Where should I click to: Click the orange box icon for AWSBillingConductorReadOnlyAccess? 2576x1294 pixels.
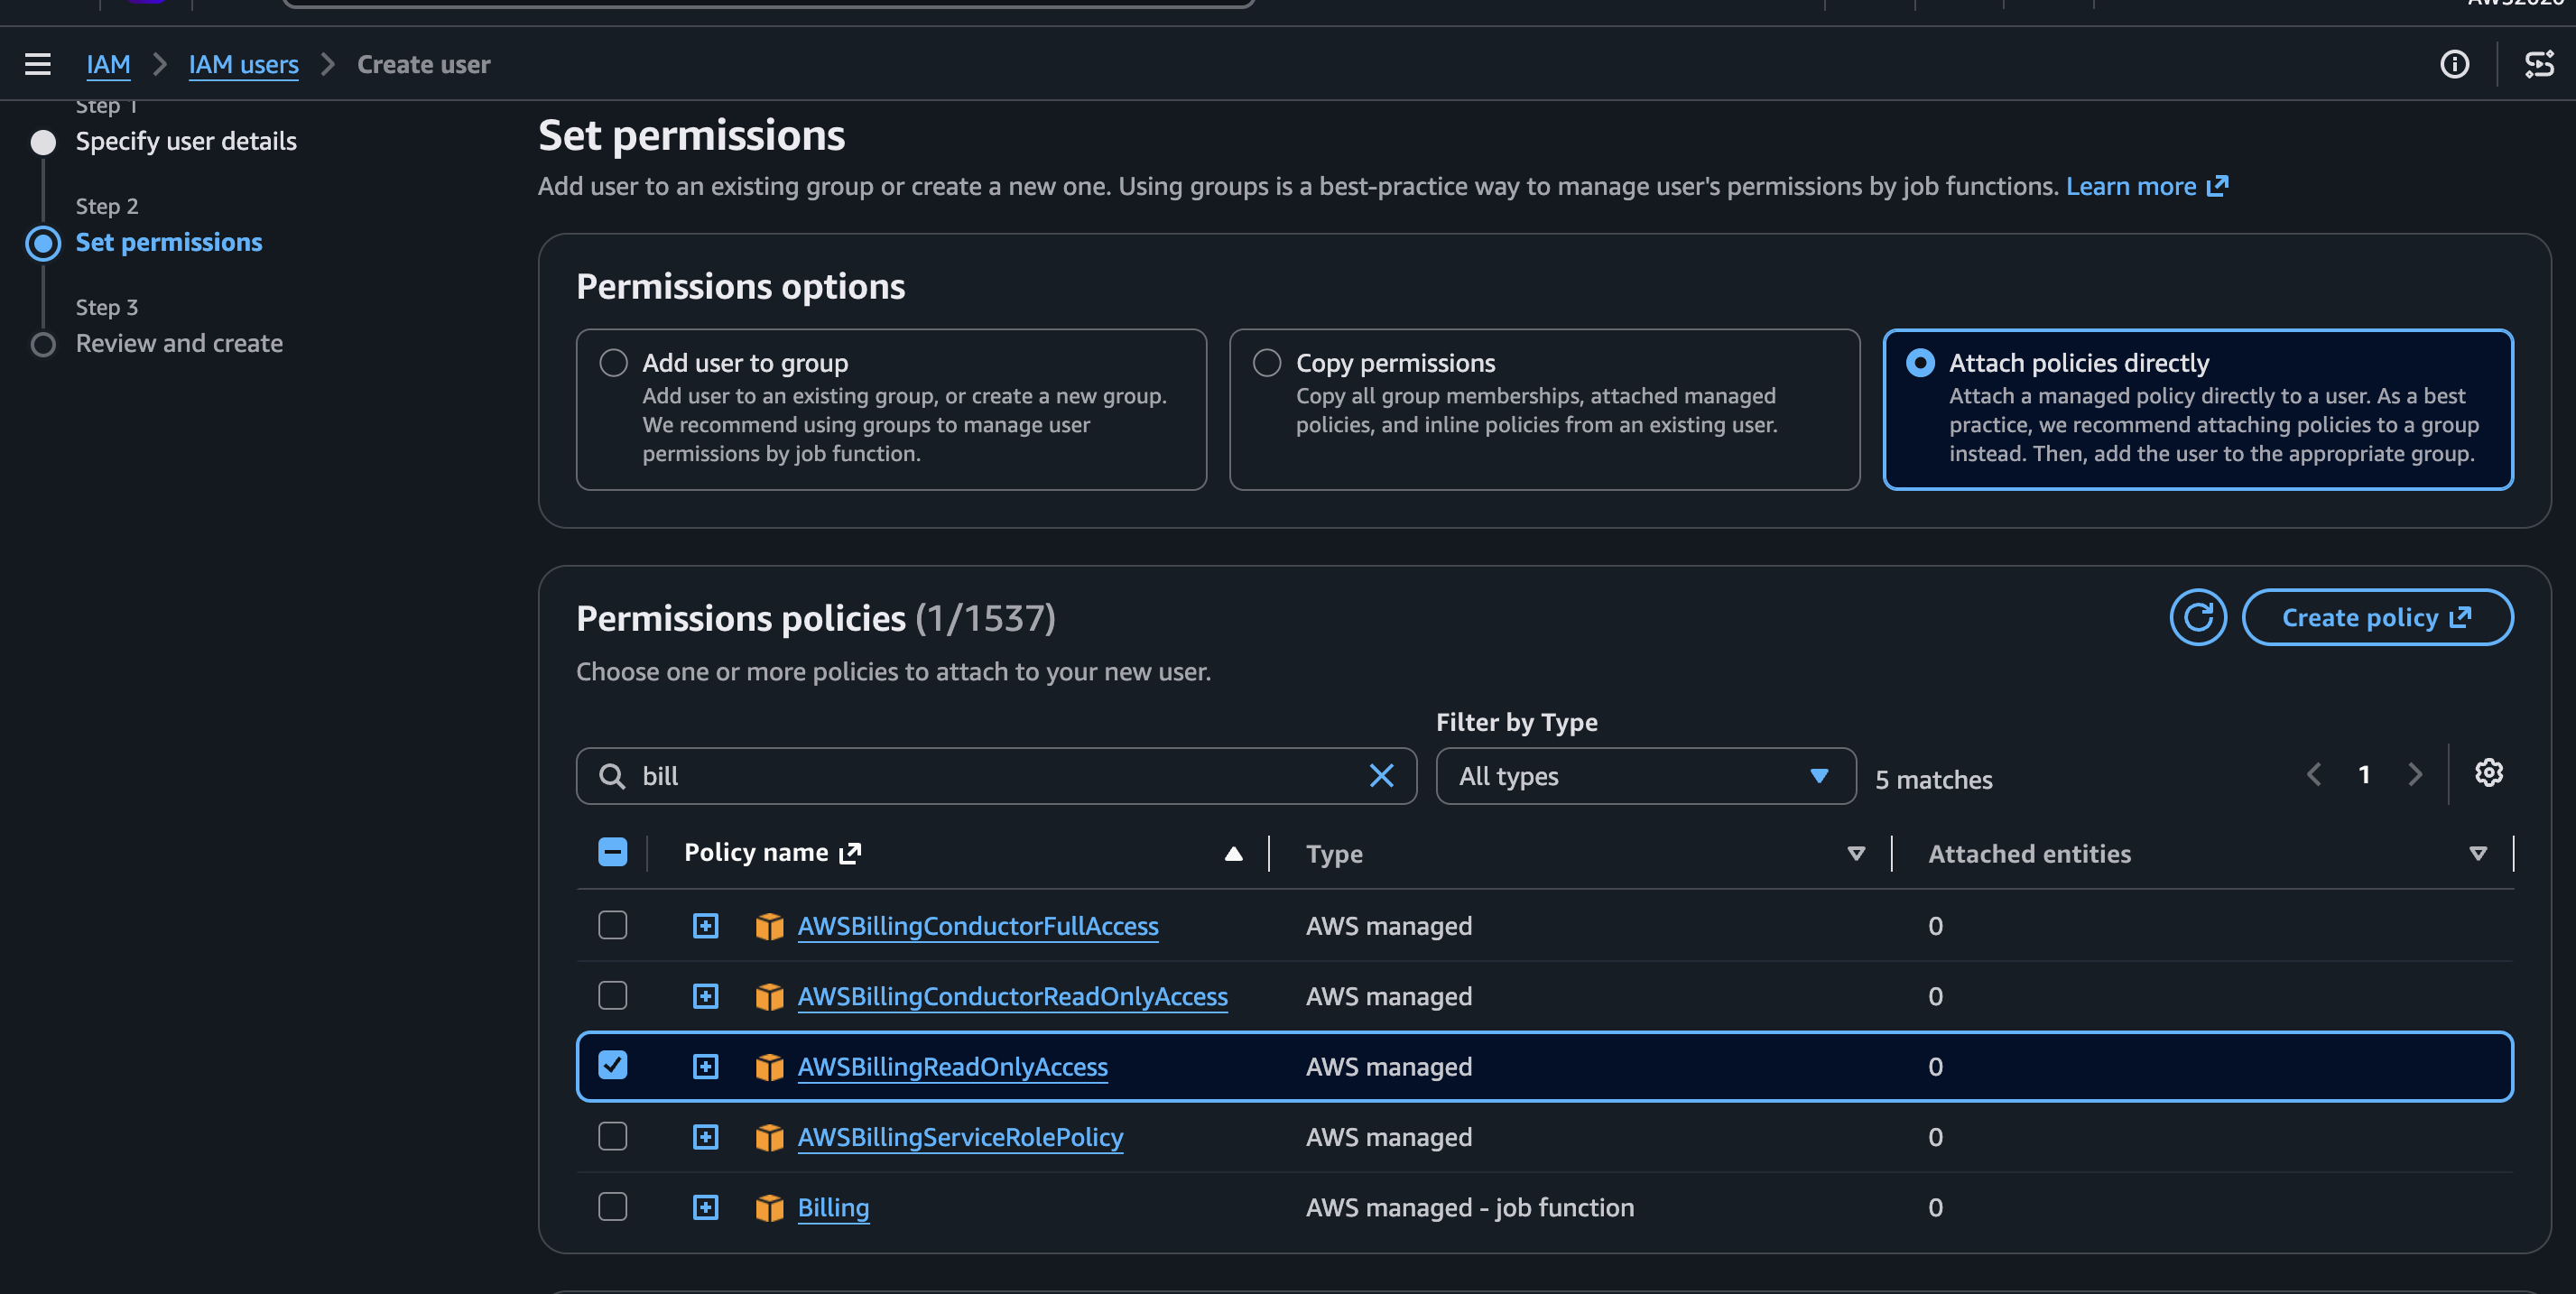769,996
